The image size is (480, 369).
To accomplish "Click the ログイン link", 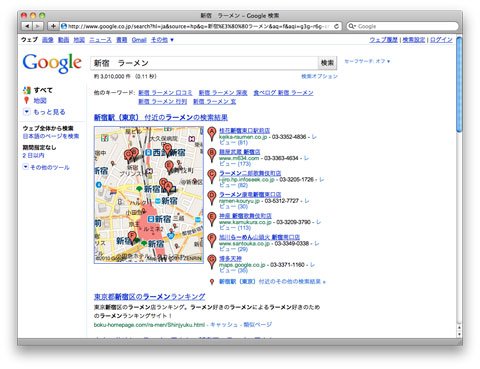I will click(x=441, y=40).
